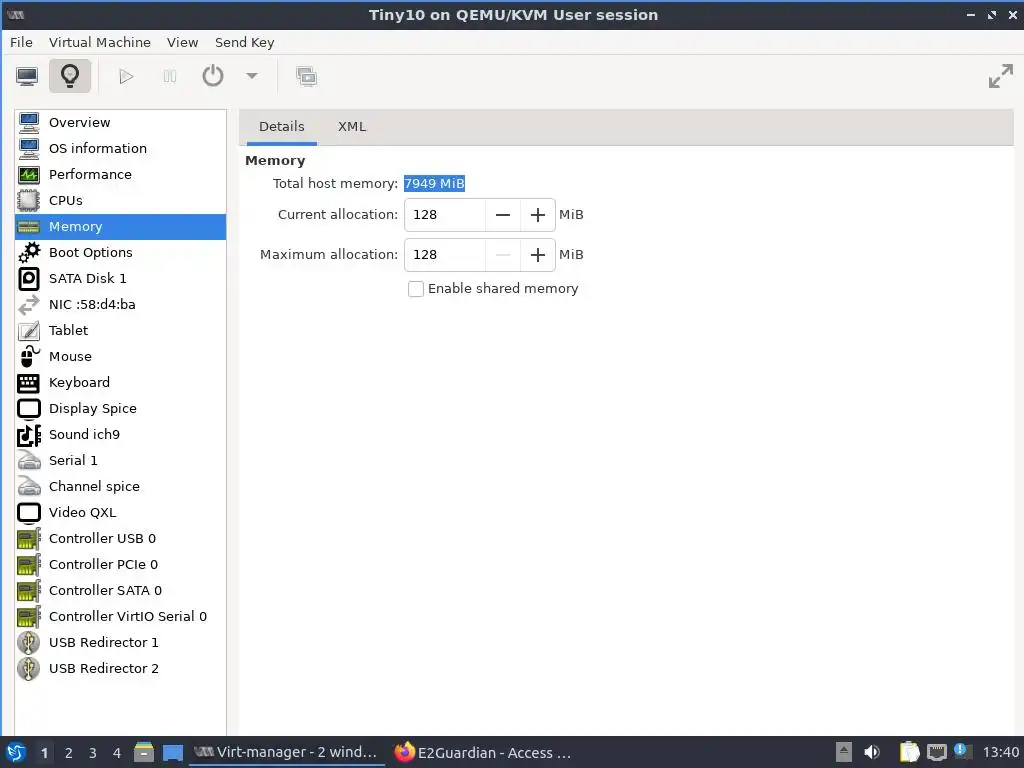Activate Virt-manager taskbar entry

tap(285, 752)
